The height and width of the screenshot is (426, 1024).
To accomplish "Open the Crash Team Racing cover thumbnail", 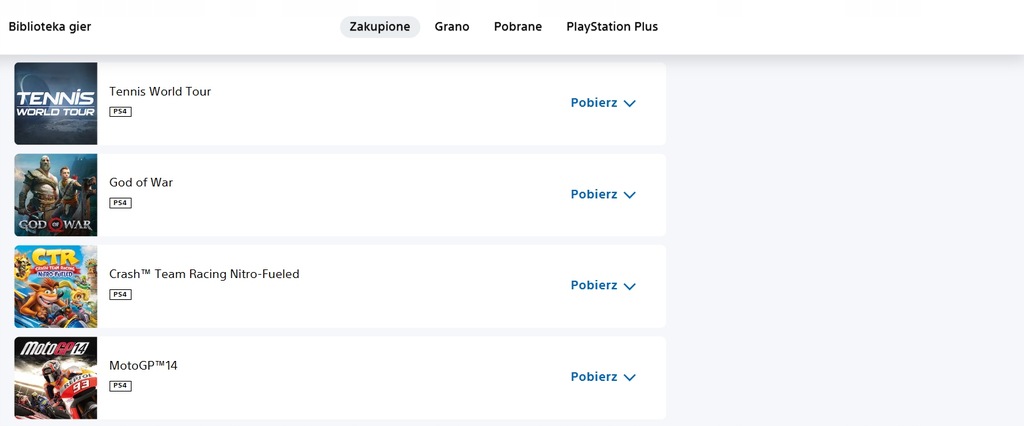I will tap(56, 286).
